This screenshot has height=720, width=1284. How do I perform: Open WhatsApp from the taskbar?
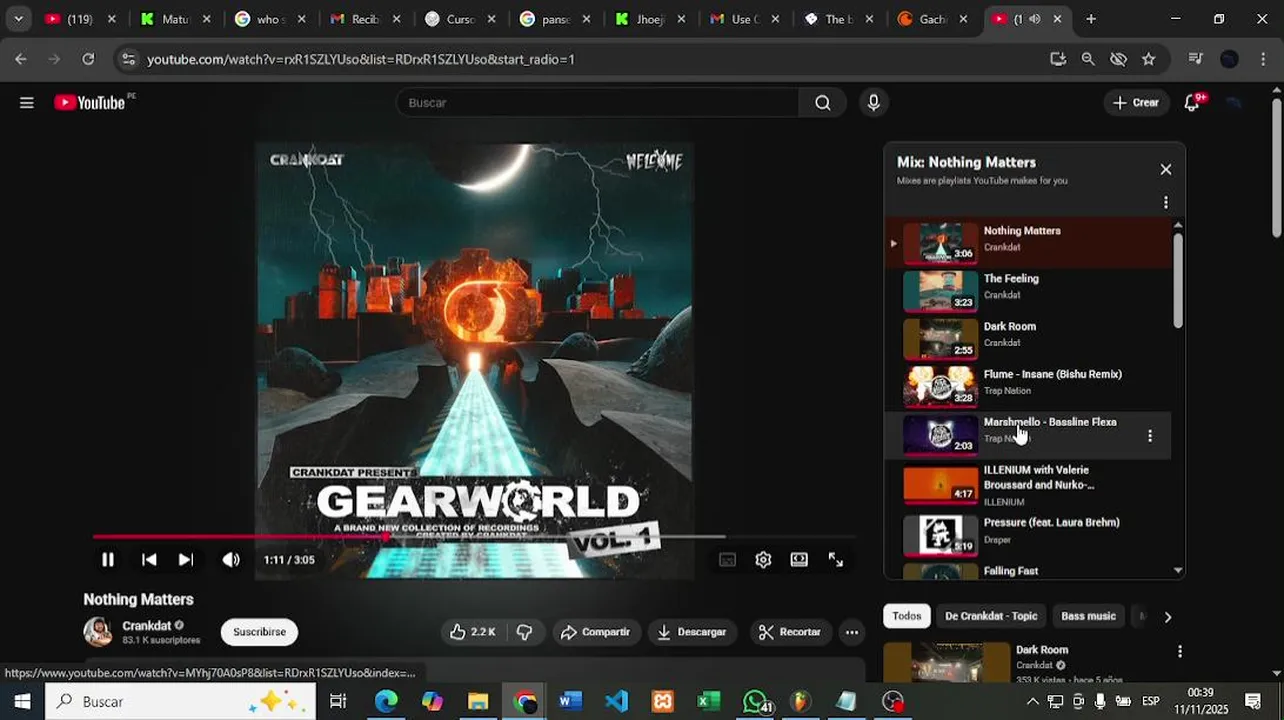[756, 701]
